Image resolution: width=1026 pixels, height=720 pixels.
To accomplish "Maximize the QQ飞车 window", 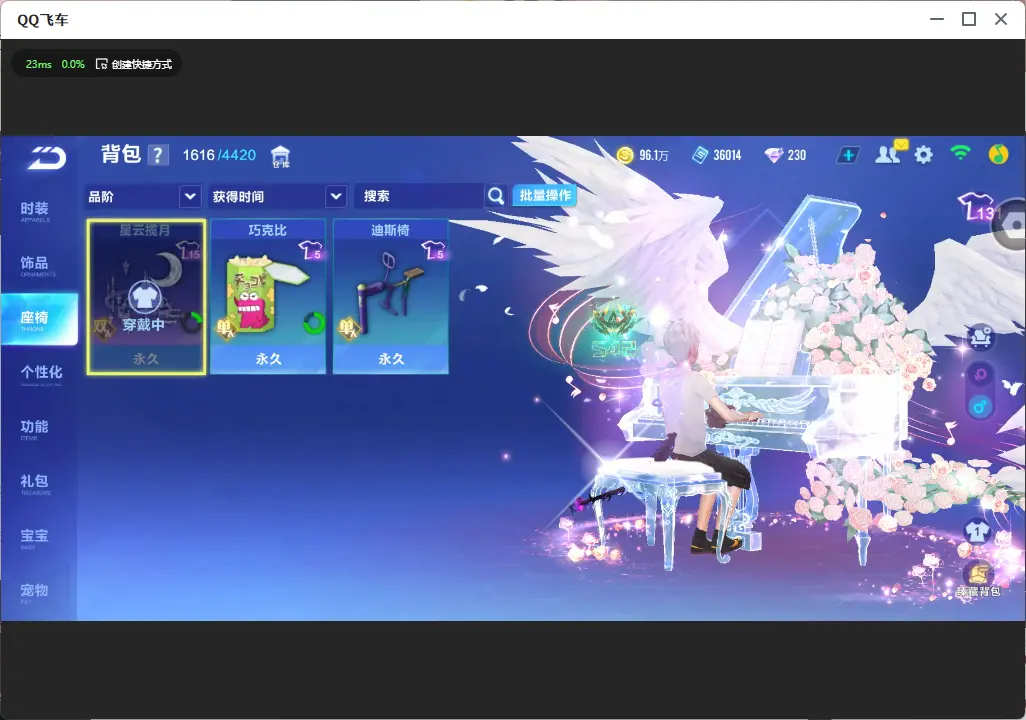I will [969, 19].
